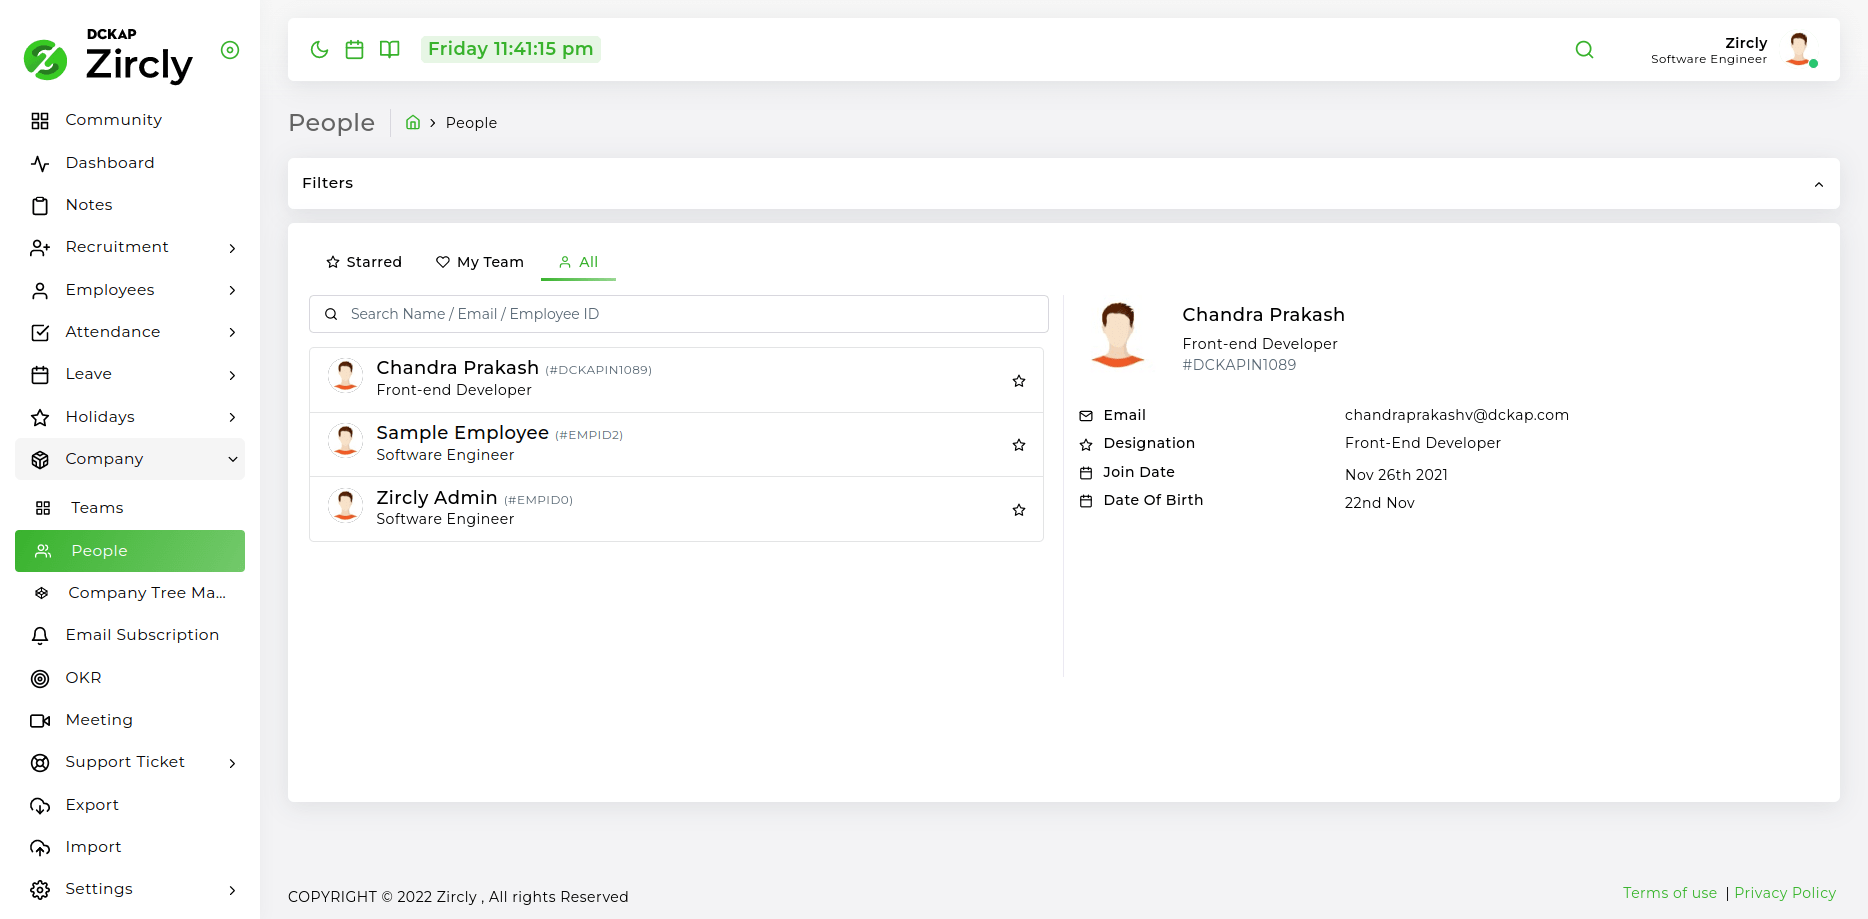The image size is (1868, 919).
Task: Star Chandra Prakash in the list
Action: coord(1018,381)
